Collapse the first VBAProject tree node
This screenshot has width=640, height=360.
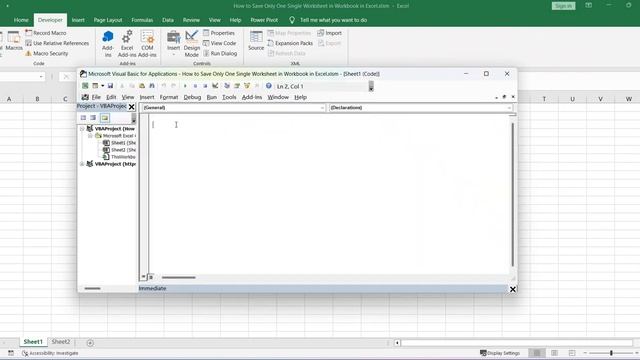tap(82, 129)
